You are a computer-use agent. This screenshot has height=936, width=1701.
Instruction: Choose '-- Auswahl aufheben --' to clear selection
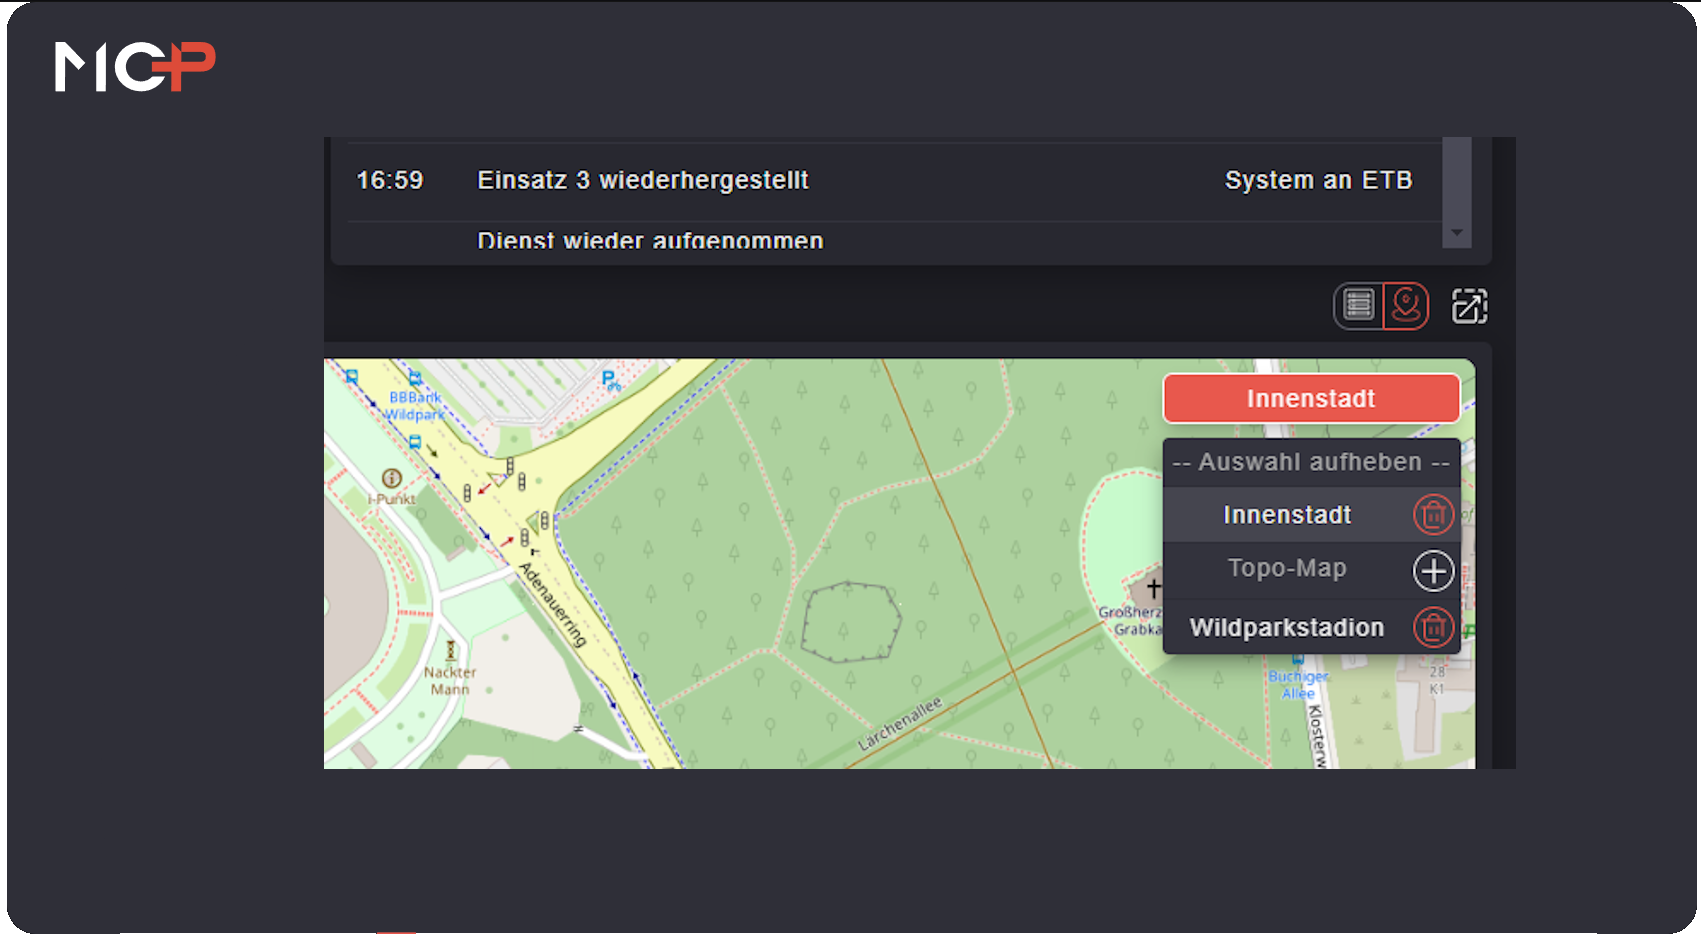tap(1310, 462)
